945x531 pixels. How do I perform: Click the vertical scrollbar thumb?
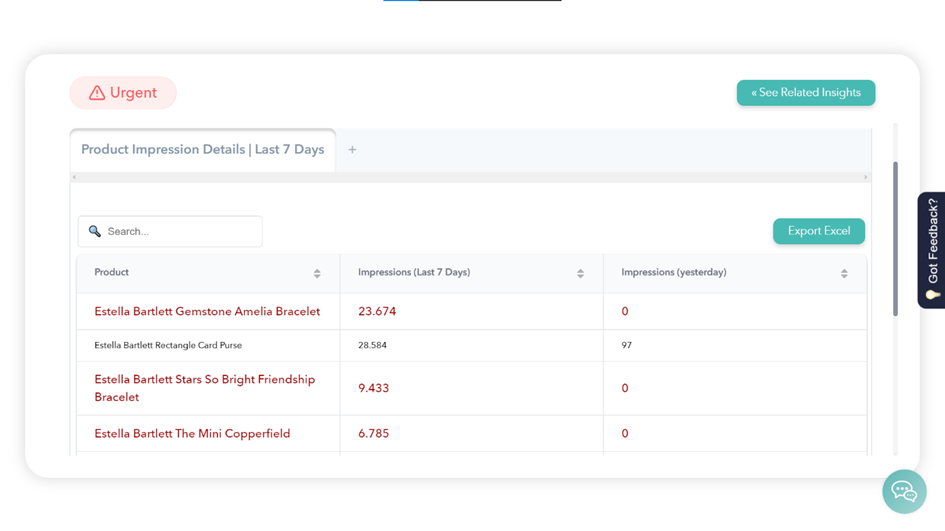[x=895, y=240]
